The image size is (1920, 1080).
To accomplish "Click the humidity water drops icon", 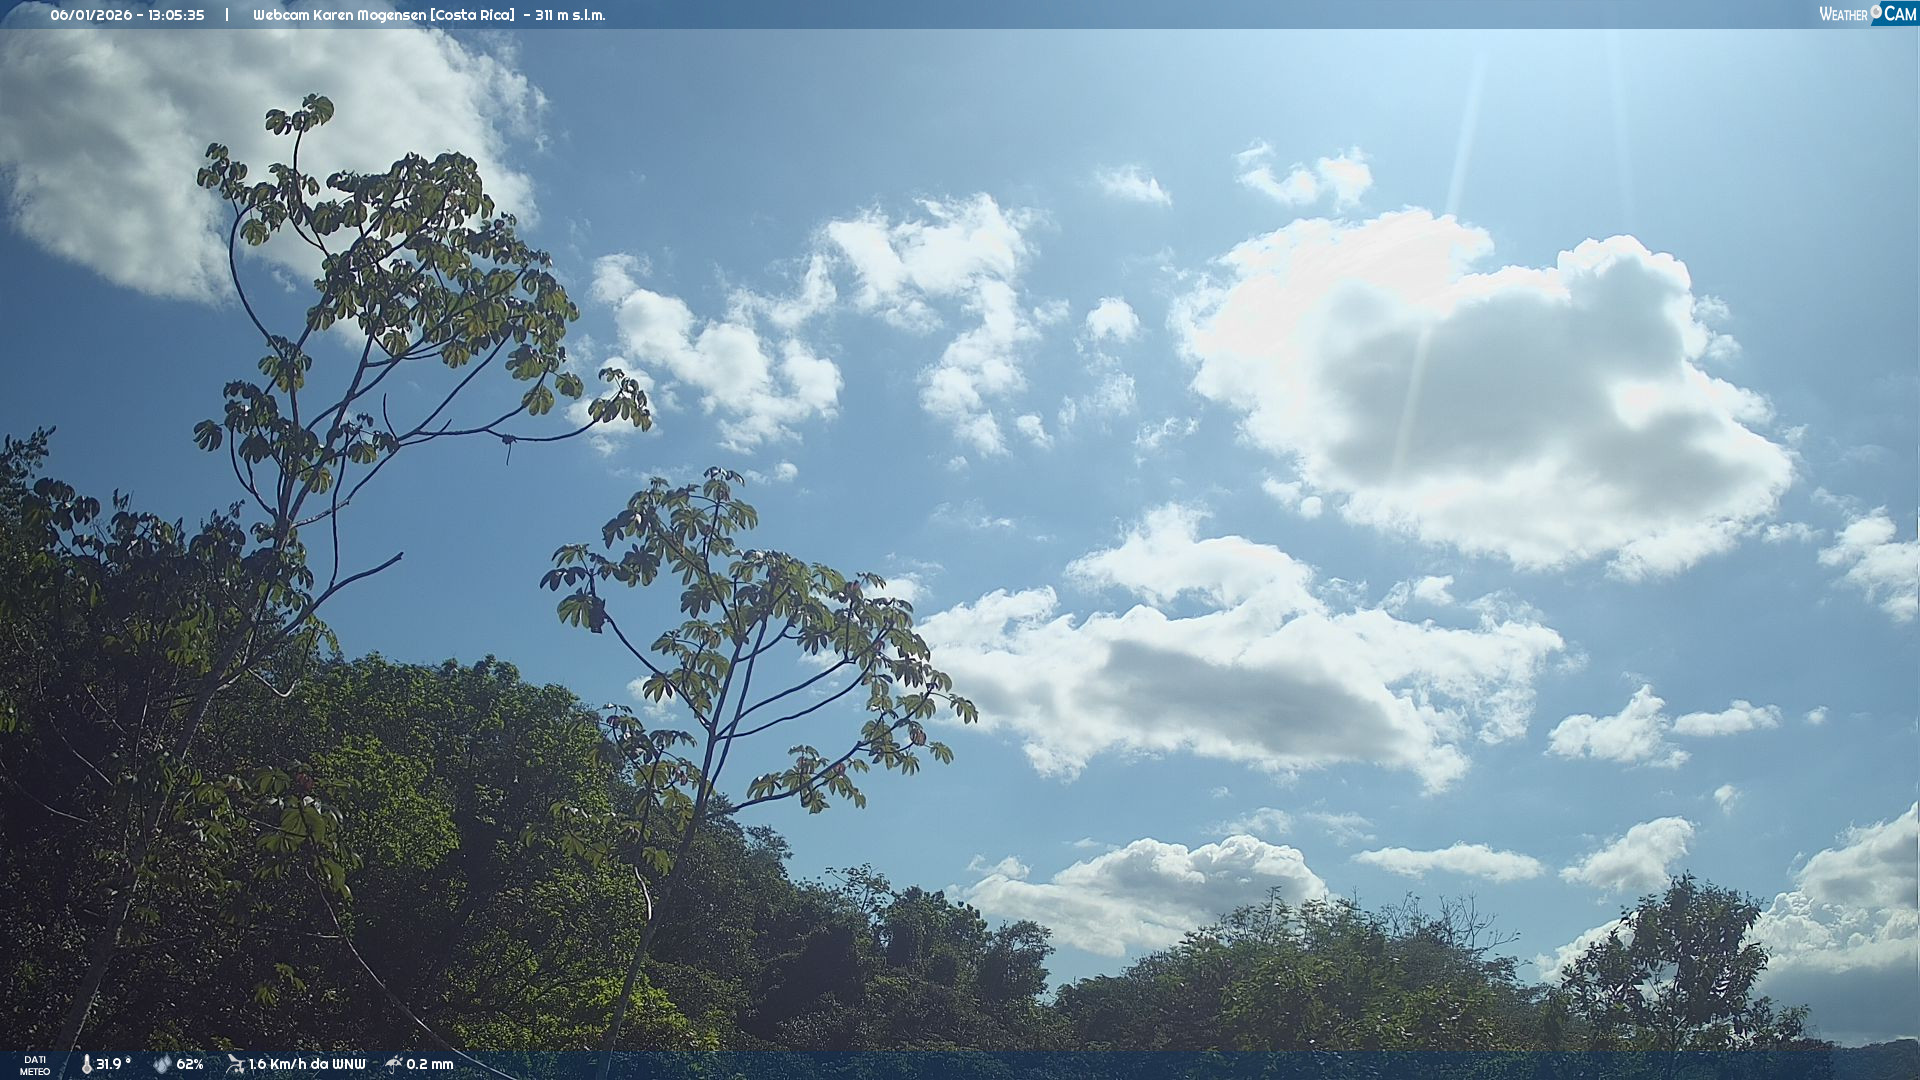I will coord(162,1064).
